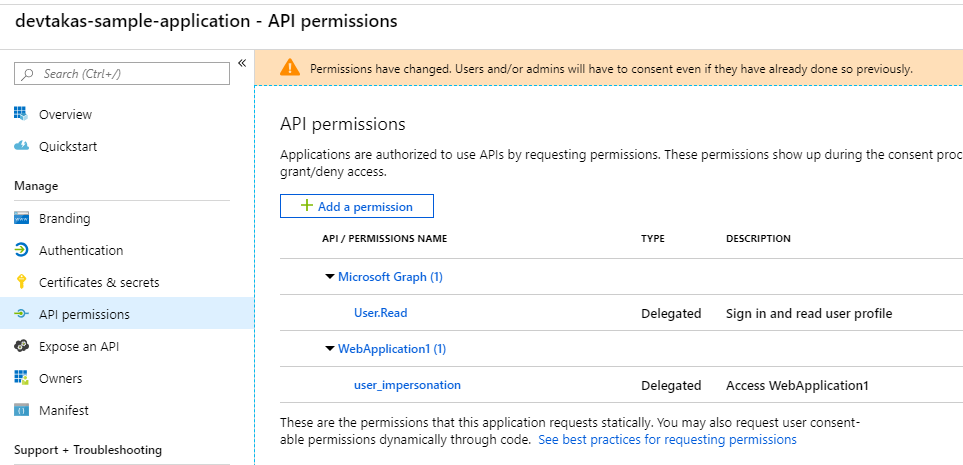The image size is (963, 465).
Task: Click the Manifest icon in sidebar
Action: tap(21, 410)
